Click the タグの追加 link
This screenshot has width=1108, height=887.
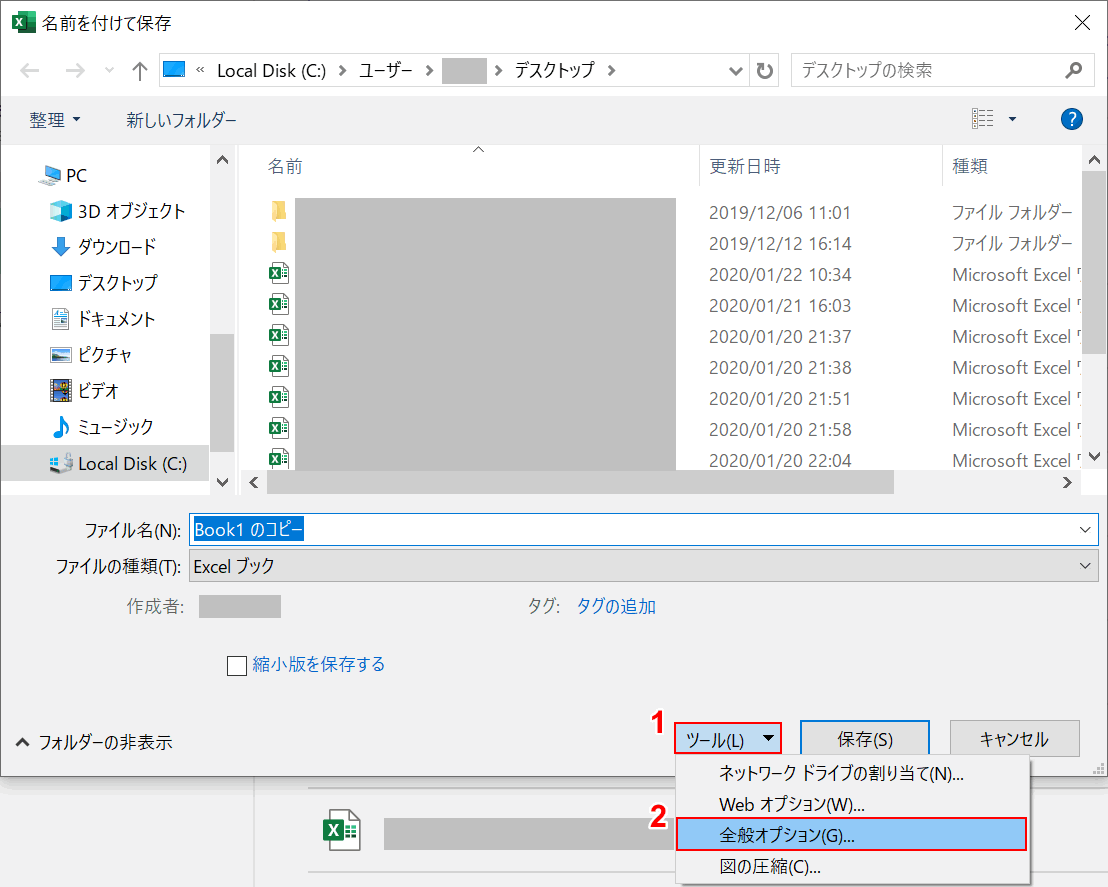point(615,606)
